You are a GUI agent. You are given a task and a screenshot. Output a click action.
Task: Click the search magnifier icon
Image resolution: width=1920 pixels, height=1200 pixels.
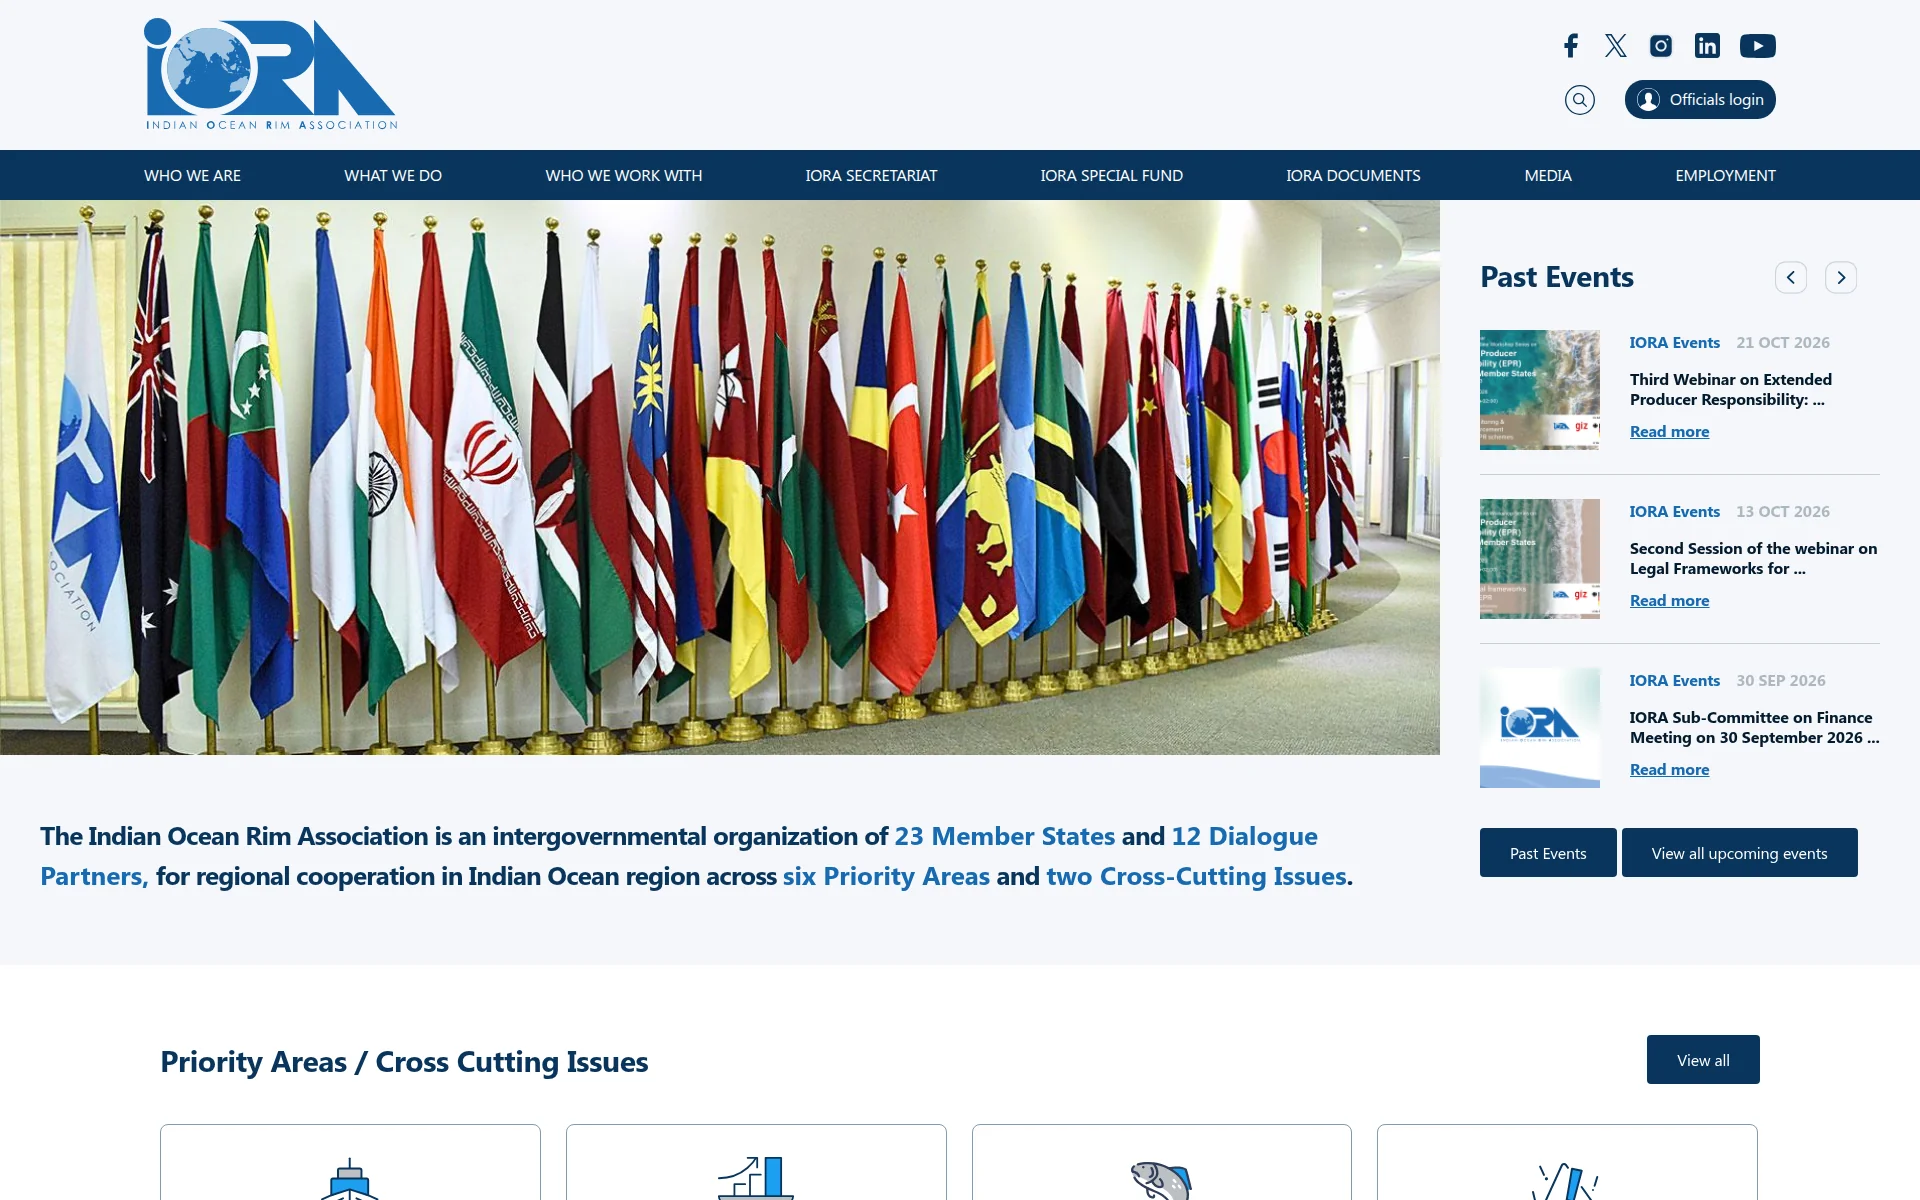[1580, 99]
